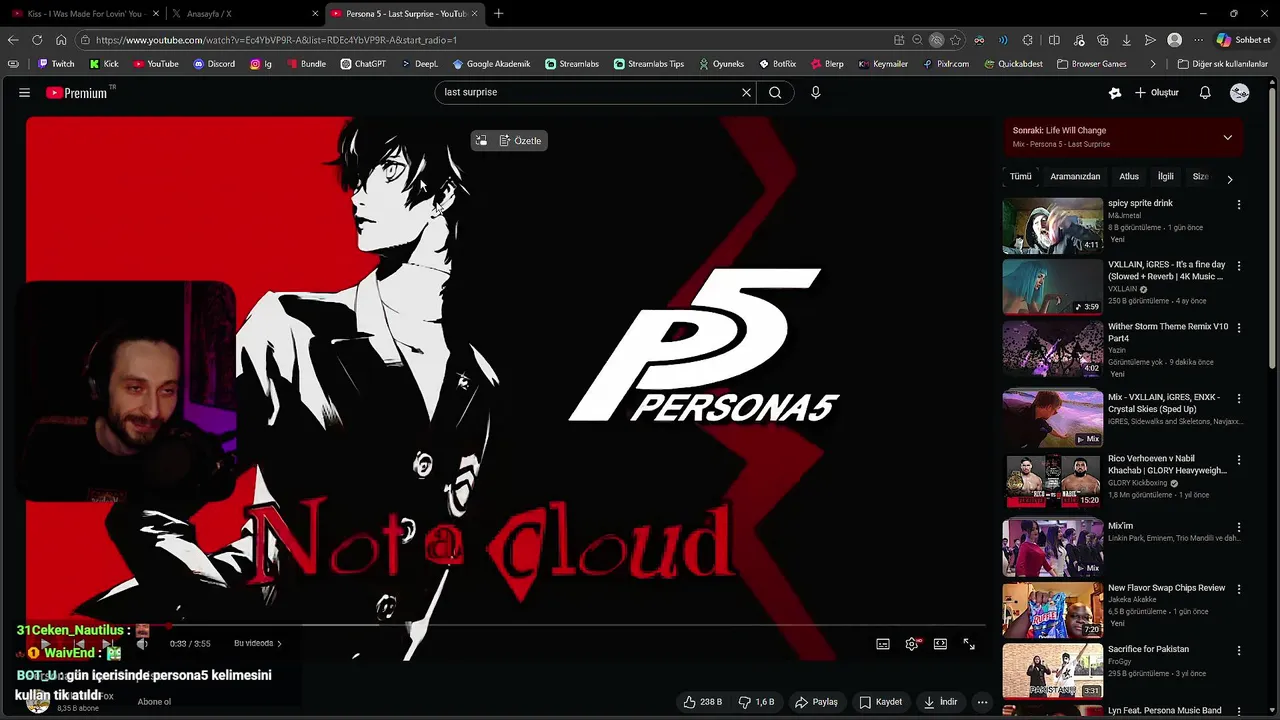The width and height of the screenshot is (1280, 720).
Task: Select the Tümü filter chip
Action: point(1020,176)
